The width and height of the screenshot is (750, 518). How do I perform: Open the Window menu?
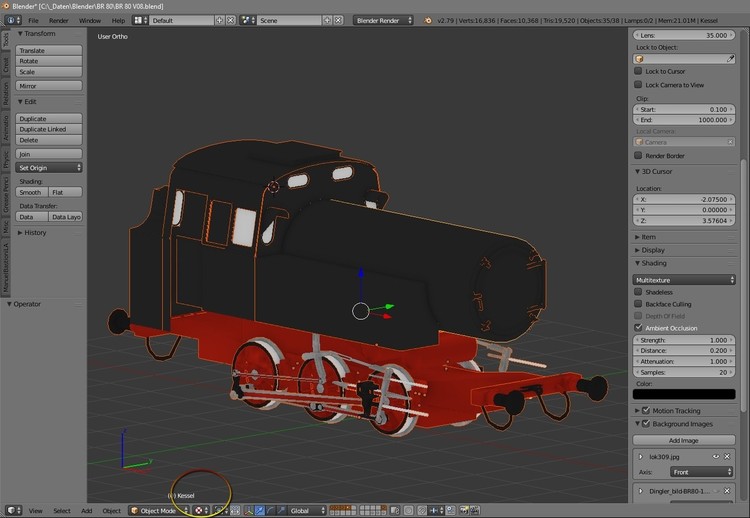point(90,21)
